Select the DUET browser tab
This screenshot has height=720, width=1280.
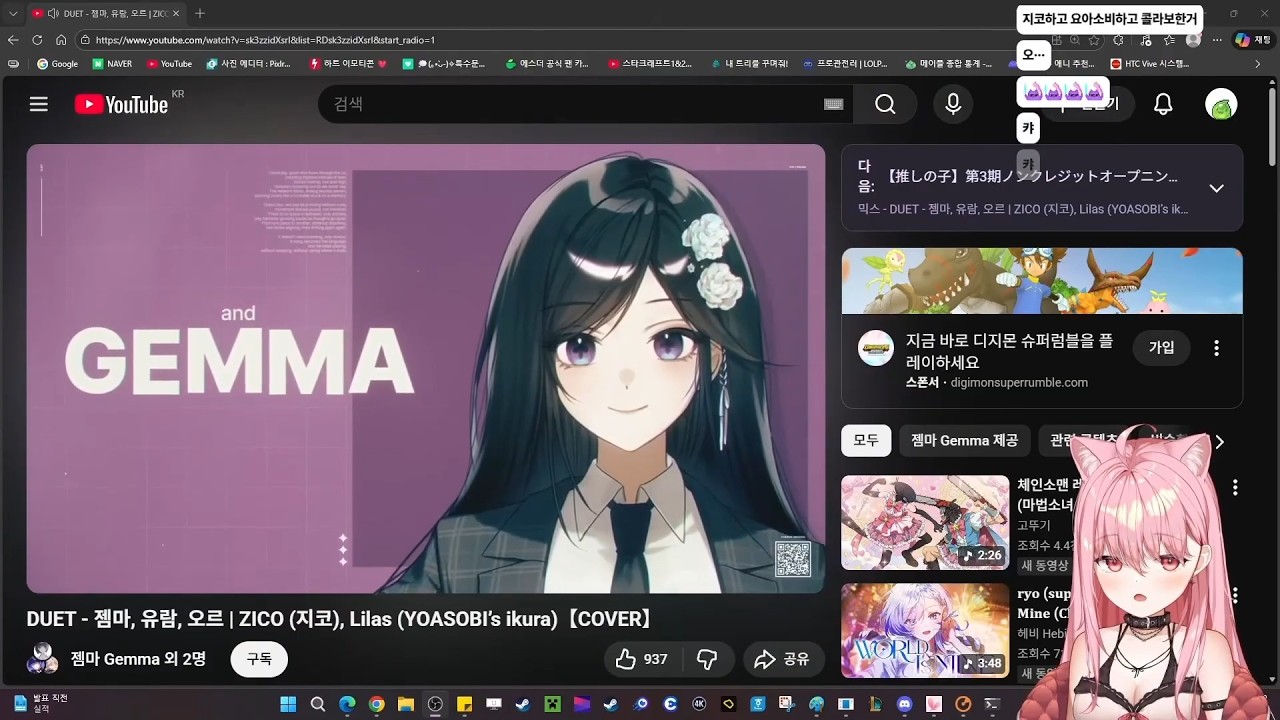[x=104, y=13]
